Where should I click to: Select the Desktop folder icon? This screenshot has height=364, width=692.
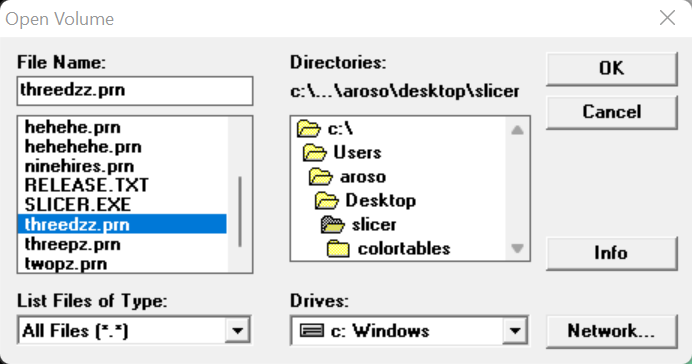coord(327,201)
